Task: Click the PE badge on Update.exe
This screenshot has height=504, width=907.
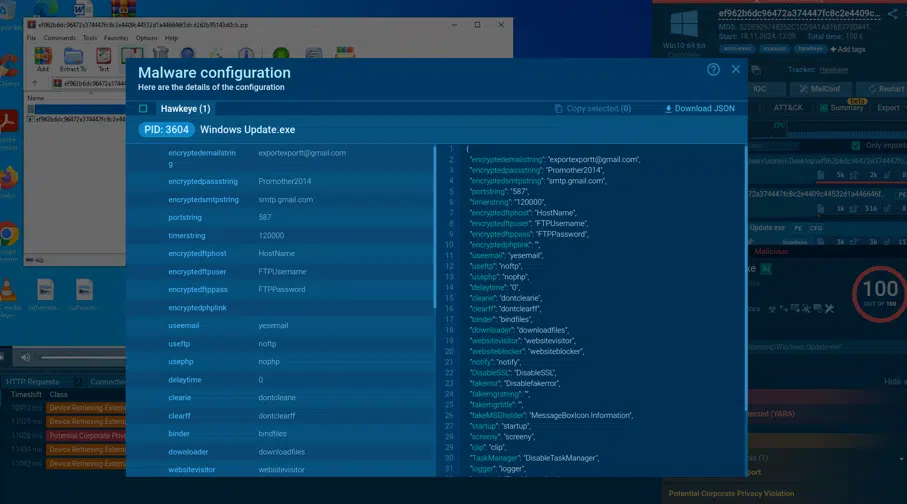Action: coord(798,229)
